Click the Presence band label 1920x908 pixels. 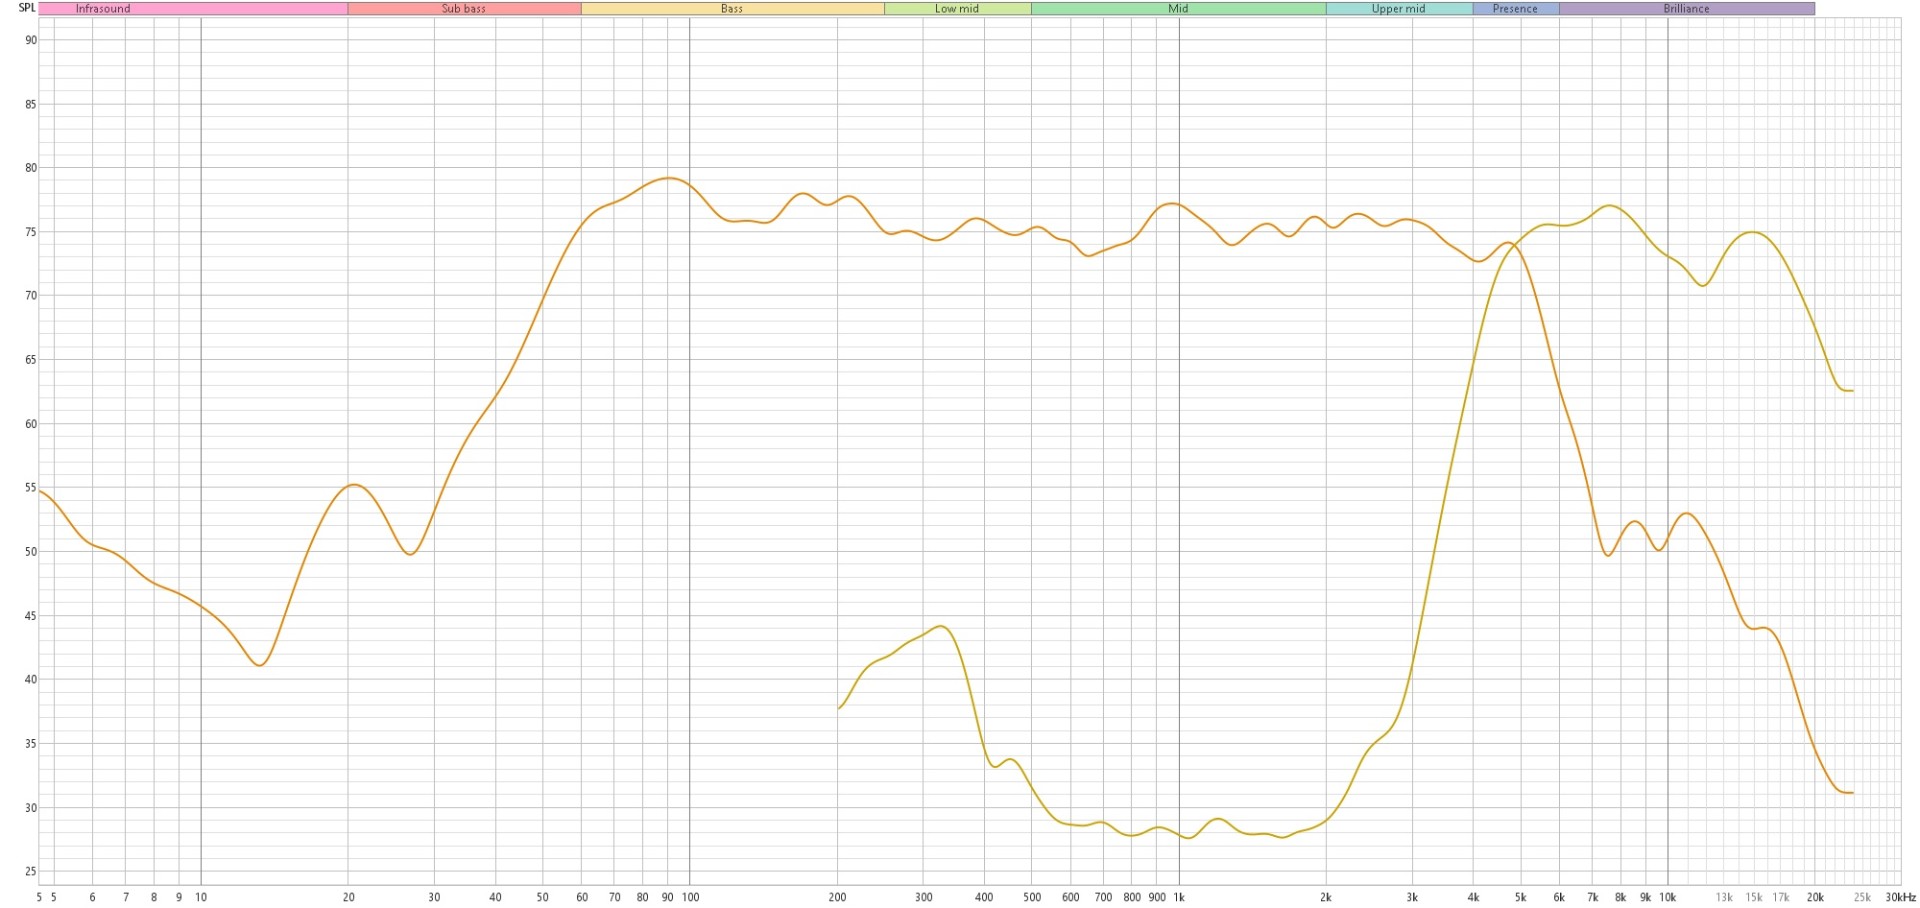[x=1515, y=9]
